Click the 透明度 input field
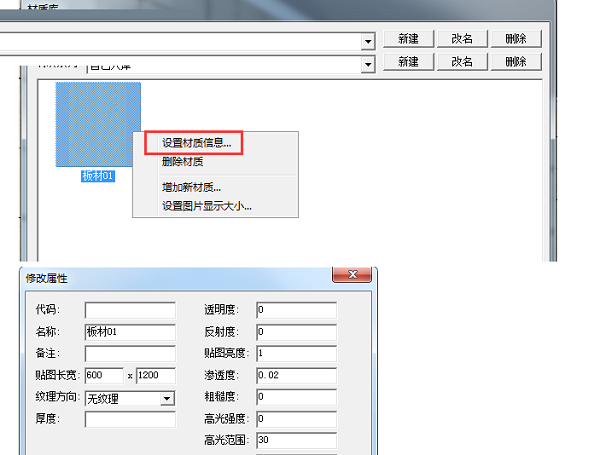 coord(297,310)
